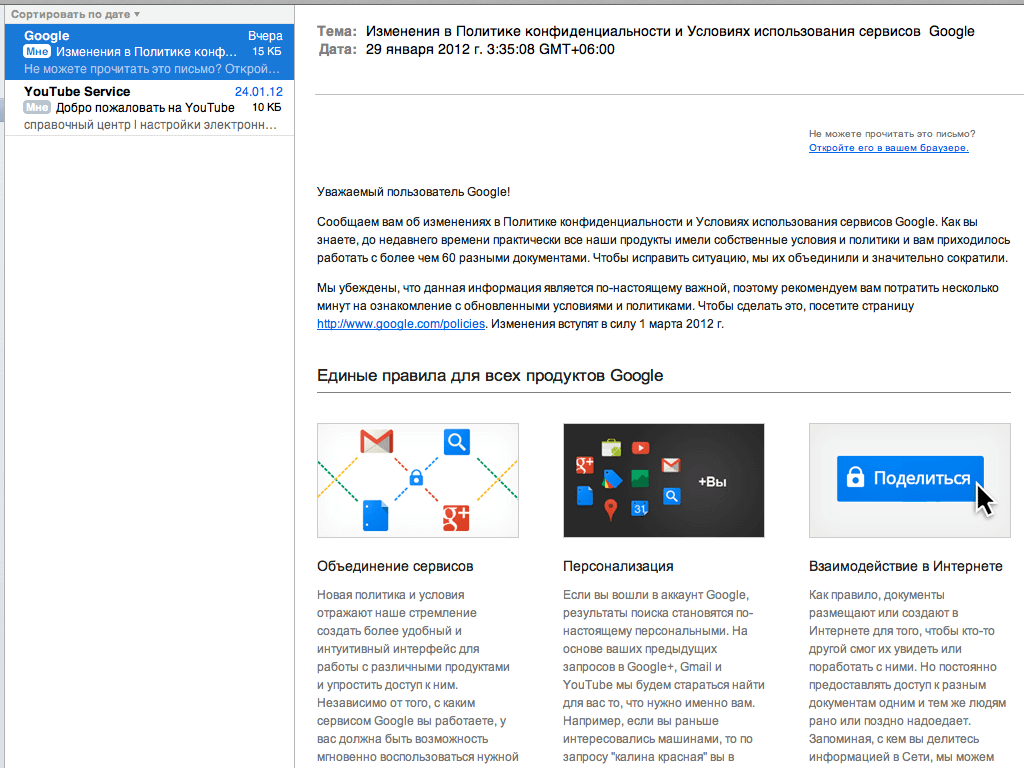This screenshot has height=768, width=1024.
Task: Click the date line '29 января 2012 г.'
Action: (424, 50)
